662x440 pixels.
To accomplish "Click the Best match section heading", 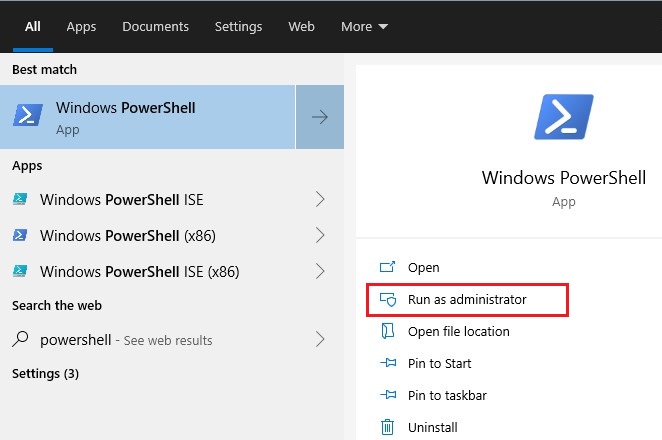I will pos(44,69).
